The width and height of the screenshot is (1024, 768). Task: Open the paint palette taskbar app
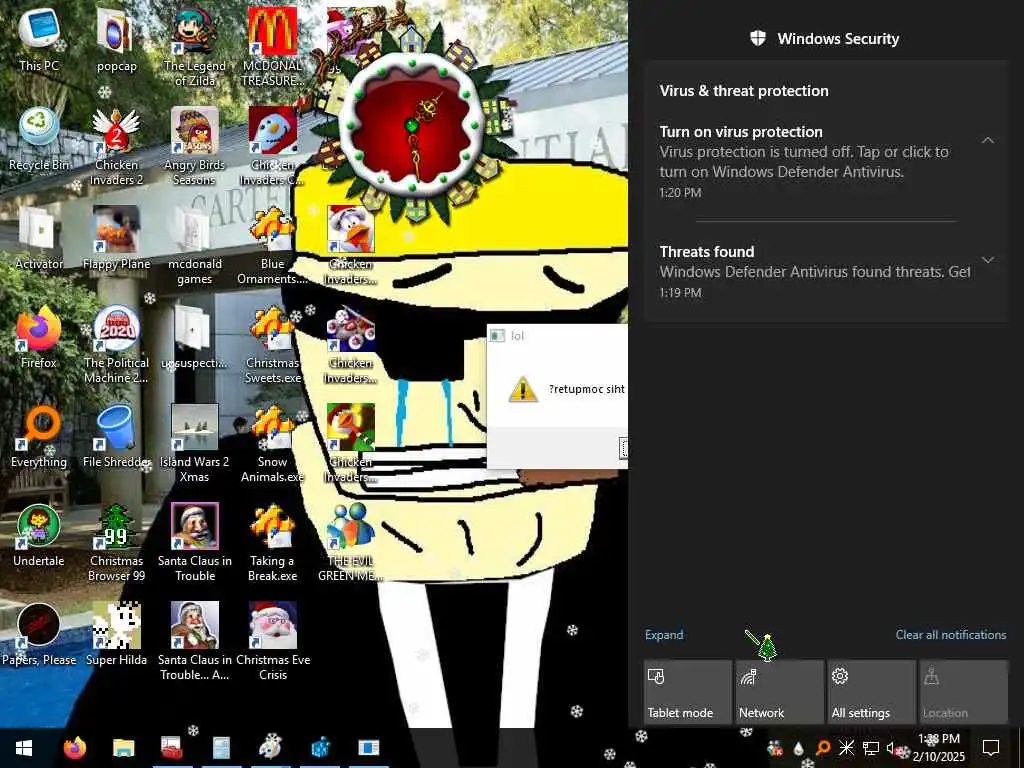tap(270, 748)
